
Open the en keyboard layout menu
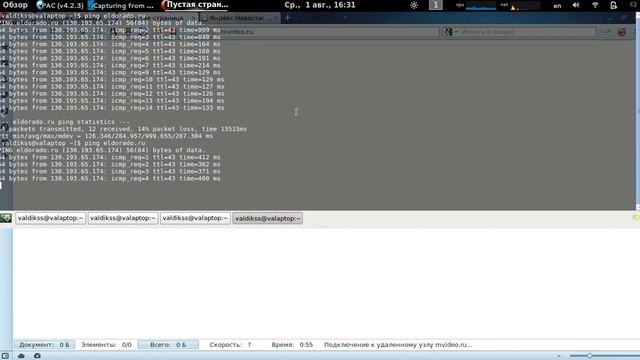point(557,6)
